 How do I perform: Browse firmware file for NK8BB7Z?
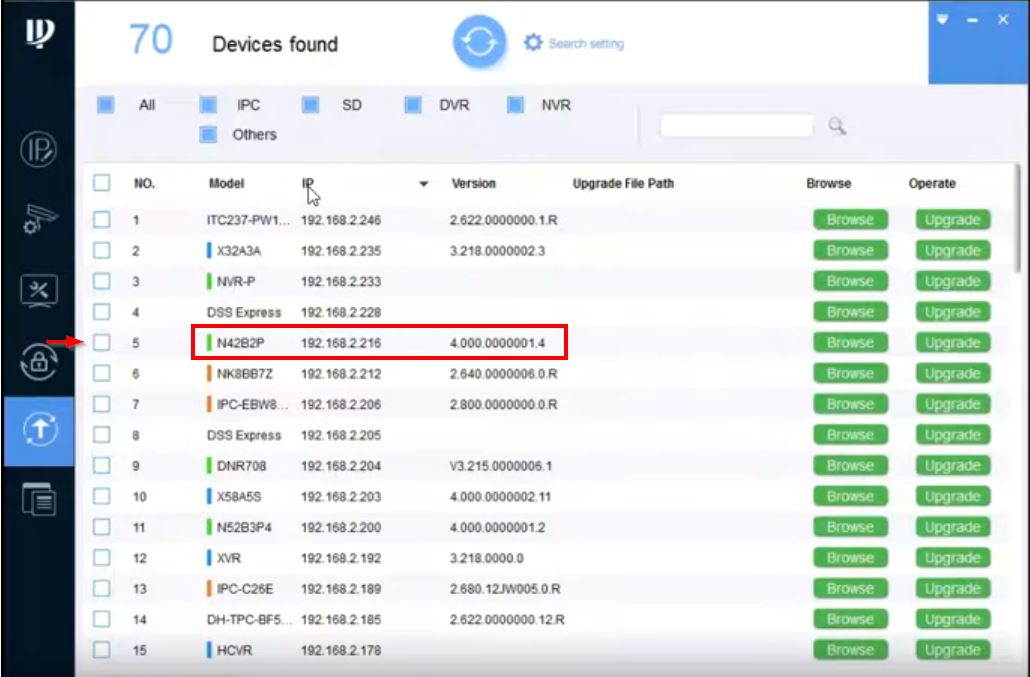click(850, 374)
